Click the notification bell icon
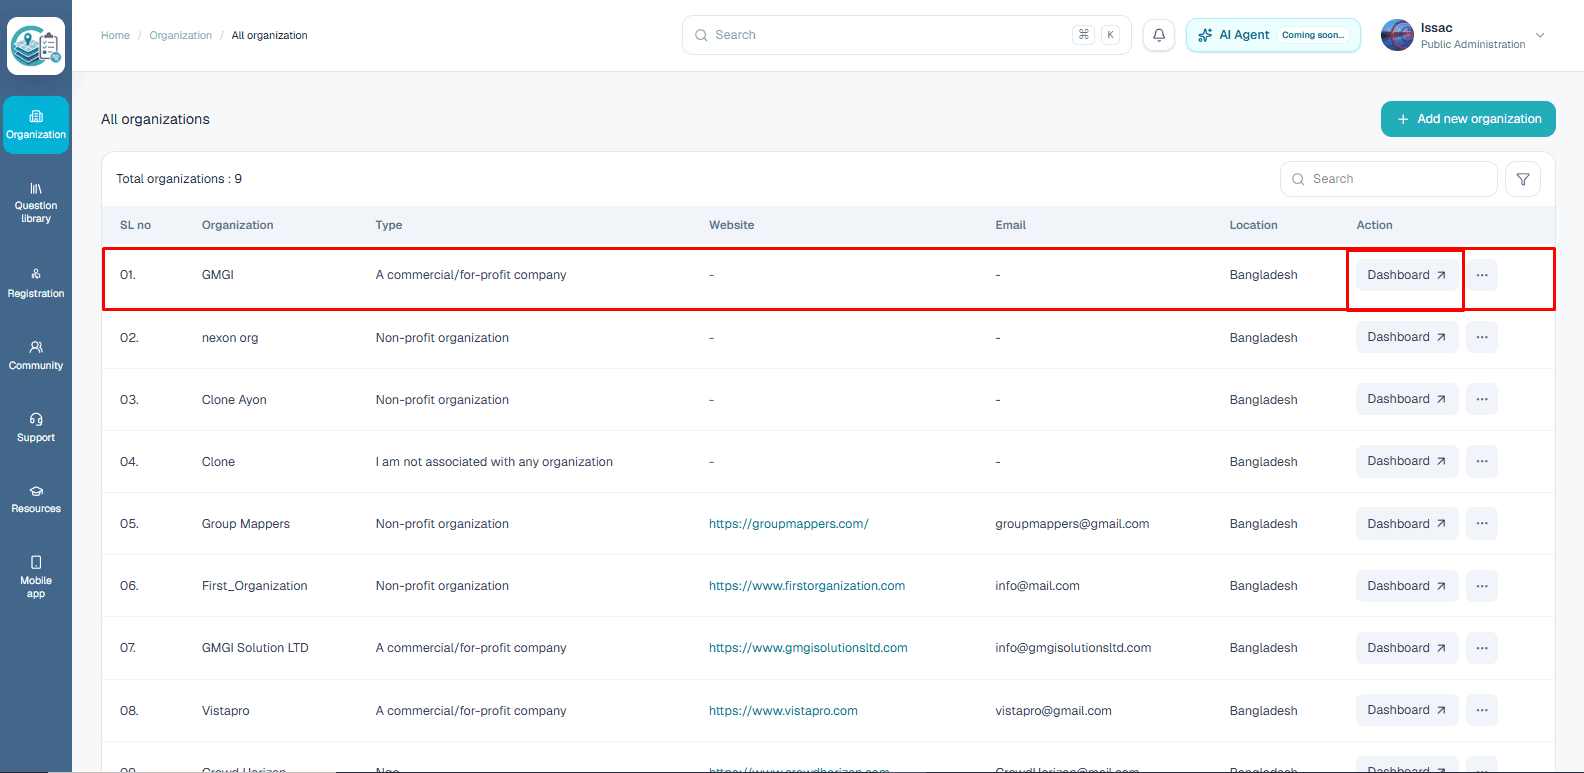 point(1159,35)
